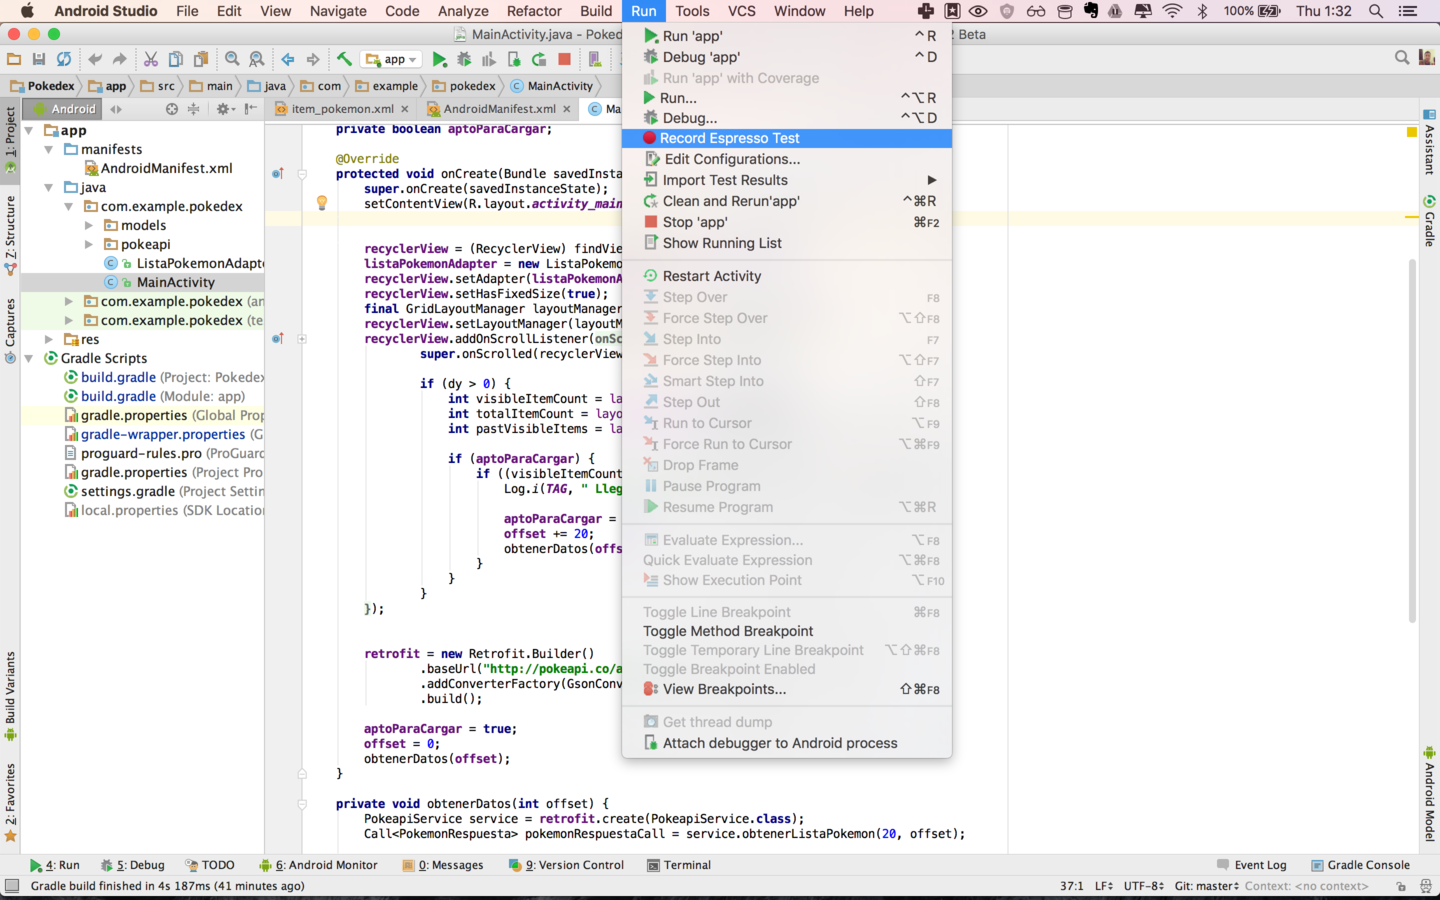Open the Project panel settings gear dropdown
The width and height of the screenshot is (1440, 900).
click(226, 109)
